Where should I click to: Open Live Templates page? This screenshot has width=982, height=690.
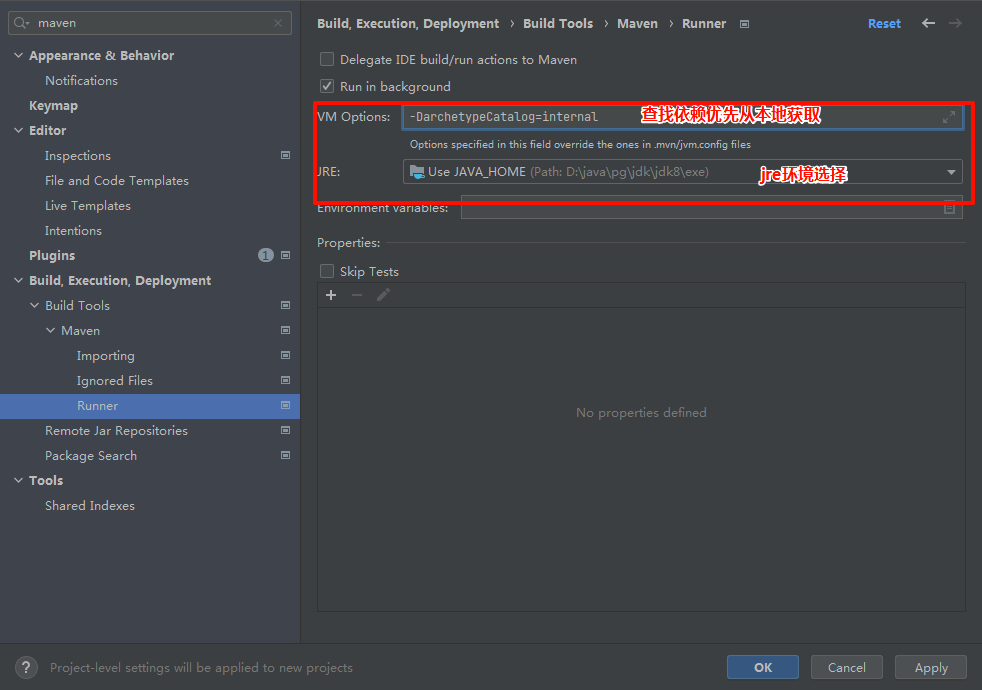coord(88,206)
